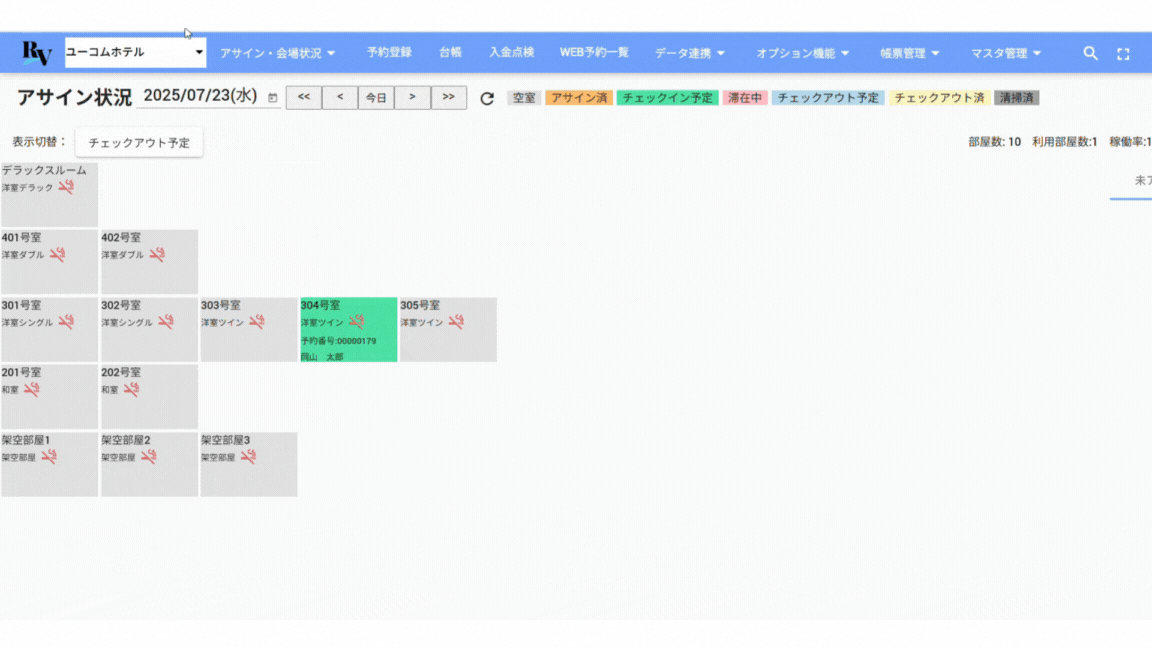Select the orange アサイン済 legend swatch
Viewport: 1152px width, 648px height.
[x=579, y=98]
